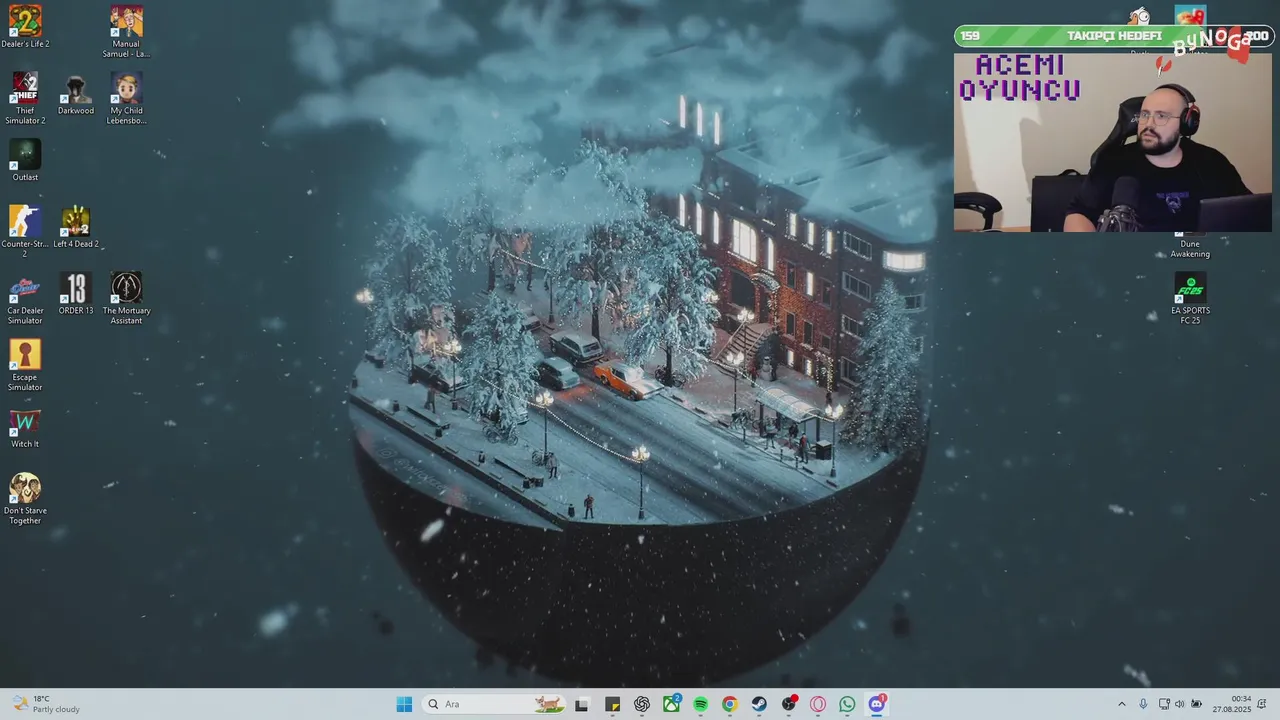
Task: Switch to Discord in the taskbar
Action: 877,704
